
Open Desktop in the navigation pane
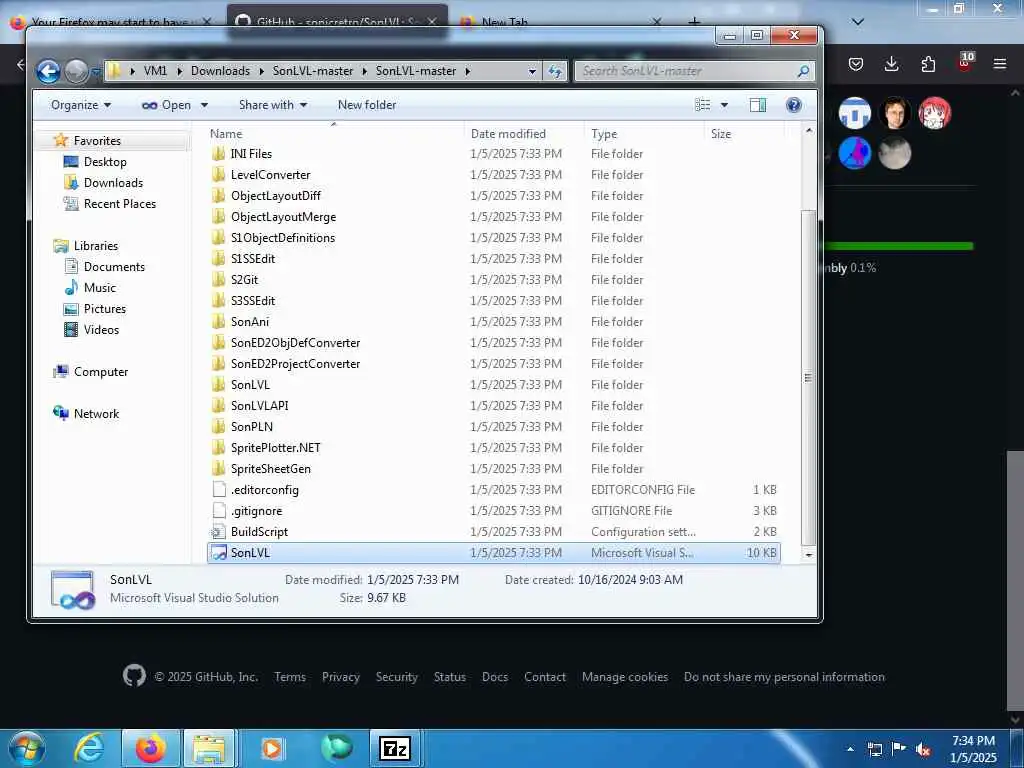coord(105,161)
